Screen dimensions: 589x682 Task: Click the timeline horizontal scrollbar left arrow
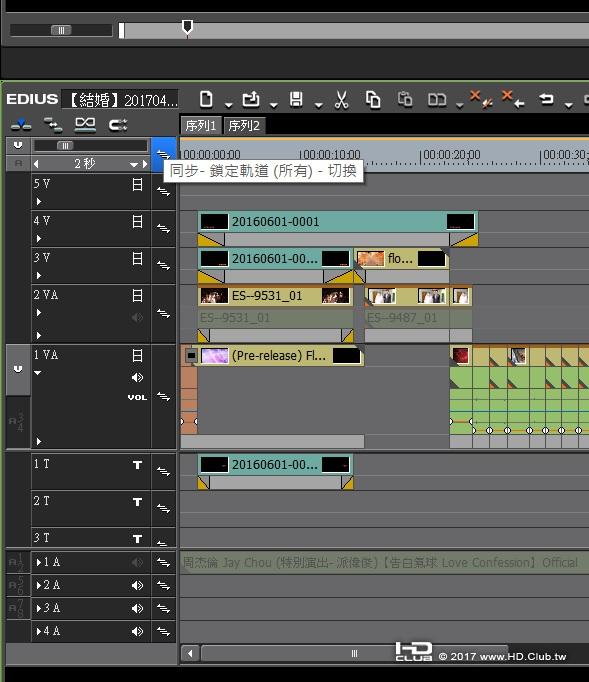(x=191, y=653)
